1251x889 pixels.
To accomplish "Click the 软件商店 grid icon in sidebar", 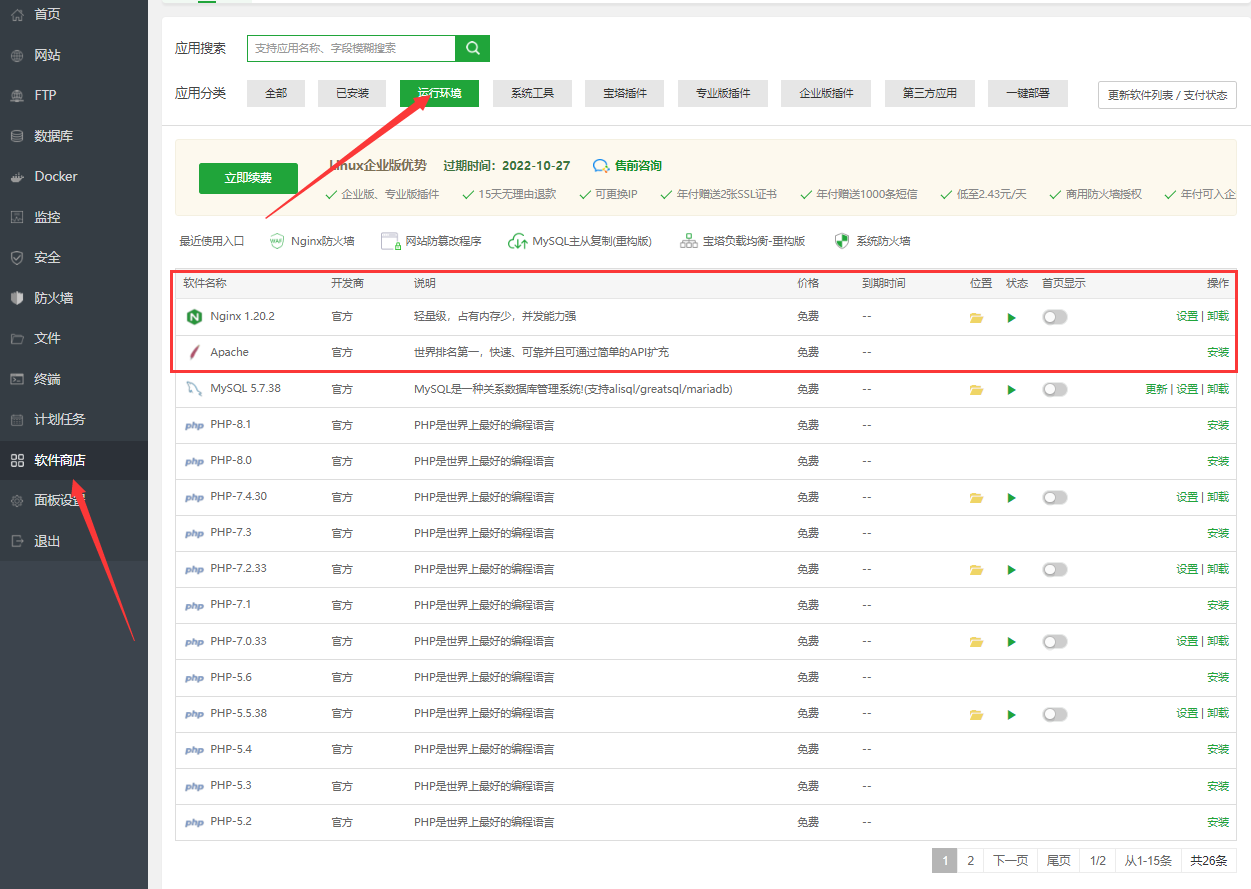I will [x=16, y=460].
